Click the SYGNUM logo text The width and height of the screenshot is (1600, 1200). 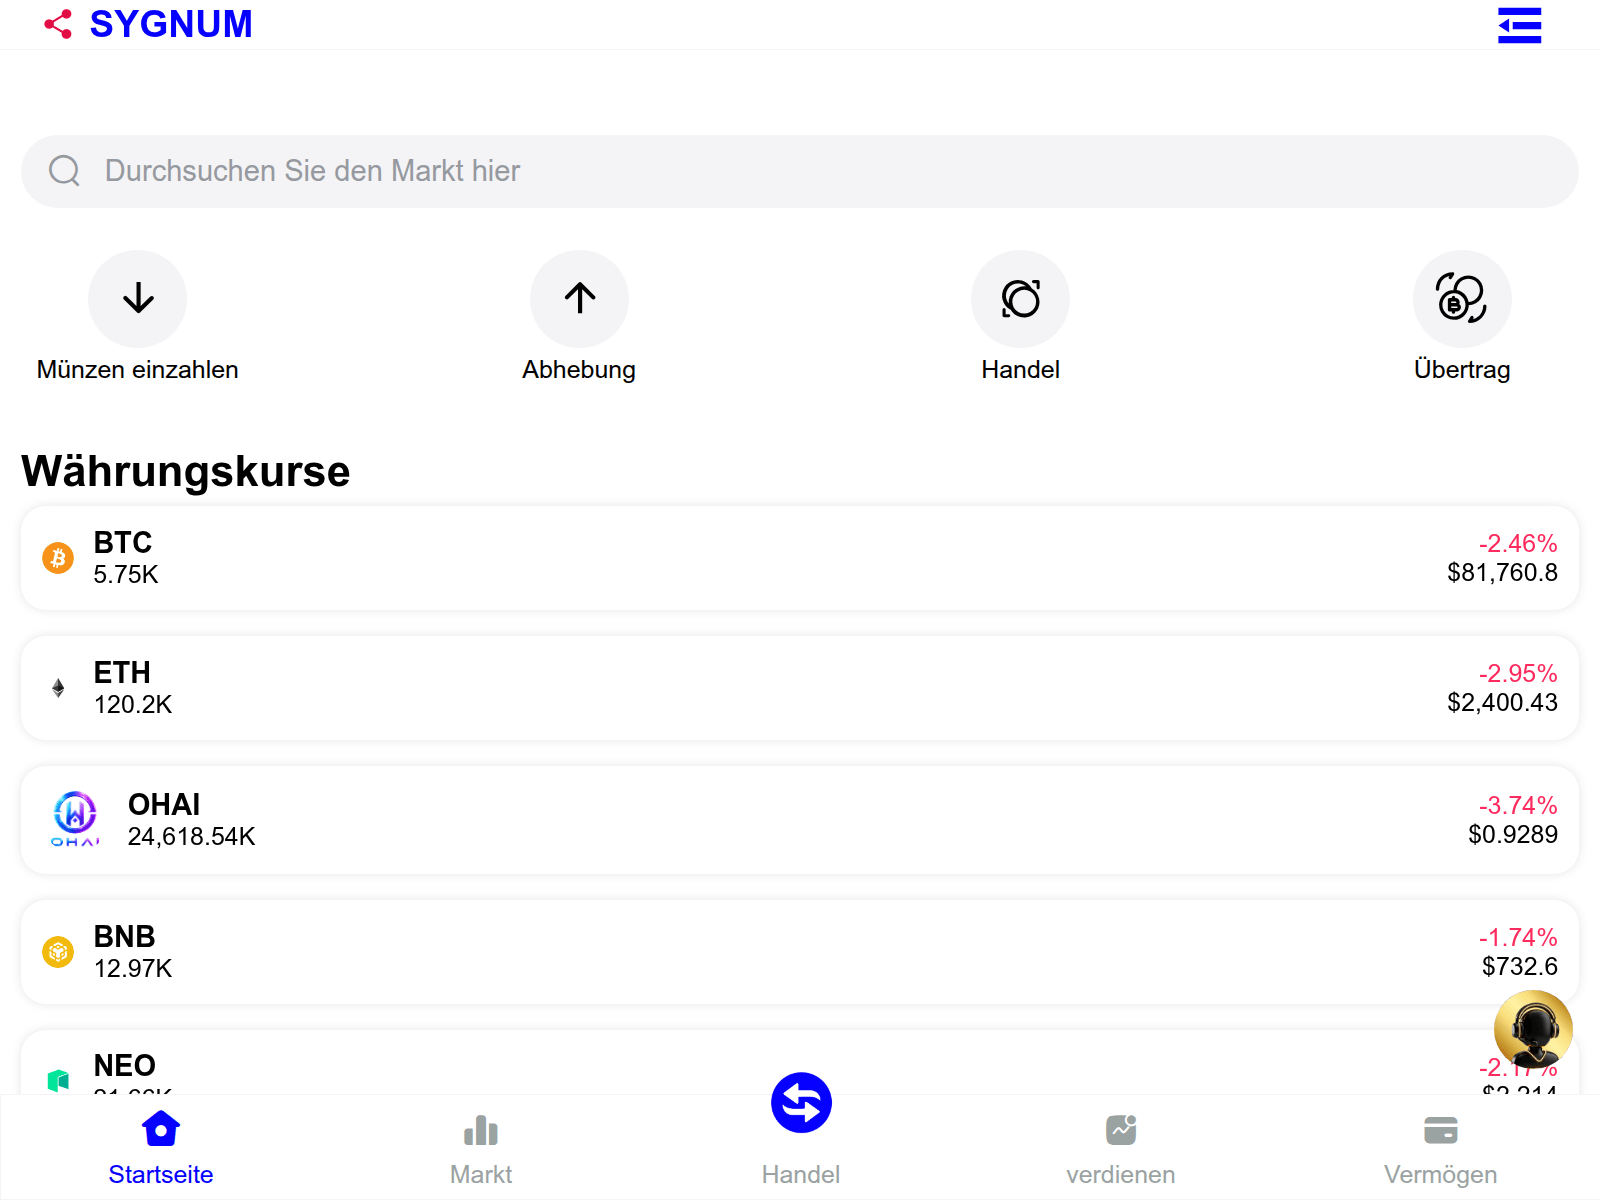(171, 24)
